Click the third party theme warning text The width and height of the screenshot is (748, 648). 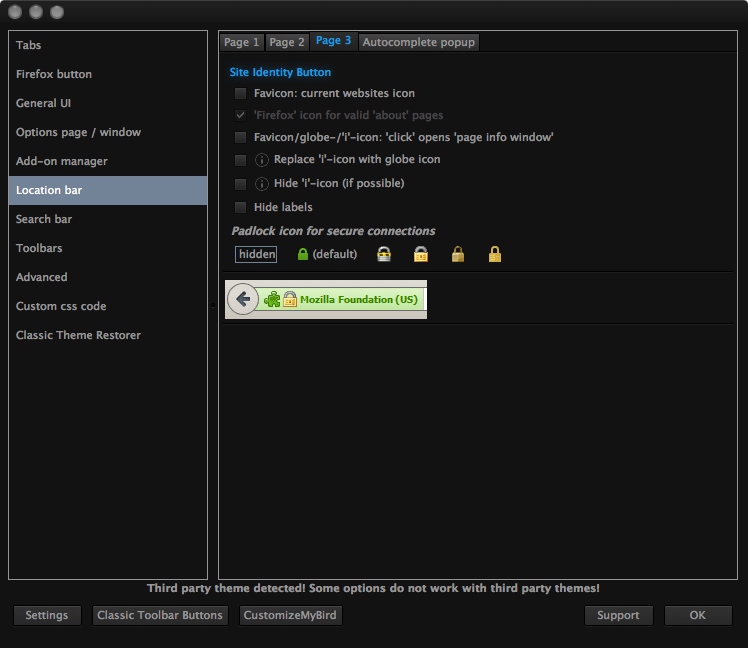coord(373,588)
